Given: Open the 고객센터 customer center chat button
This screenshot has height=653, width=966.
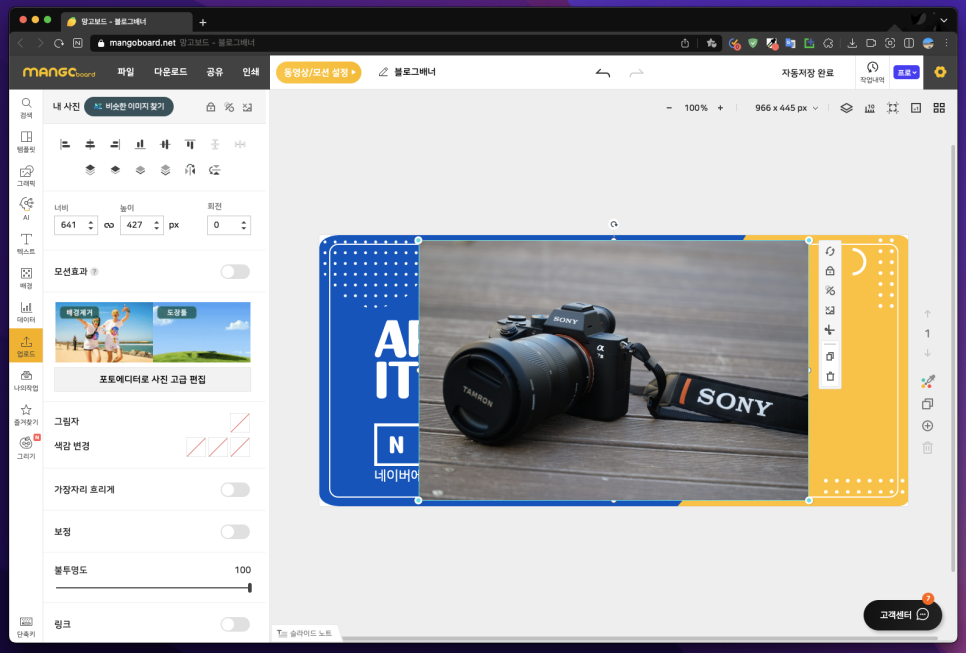Looking at the screenshot, I should tap(903, 614).
